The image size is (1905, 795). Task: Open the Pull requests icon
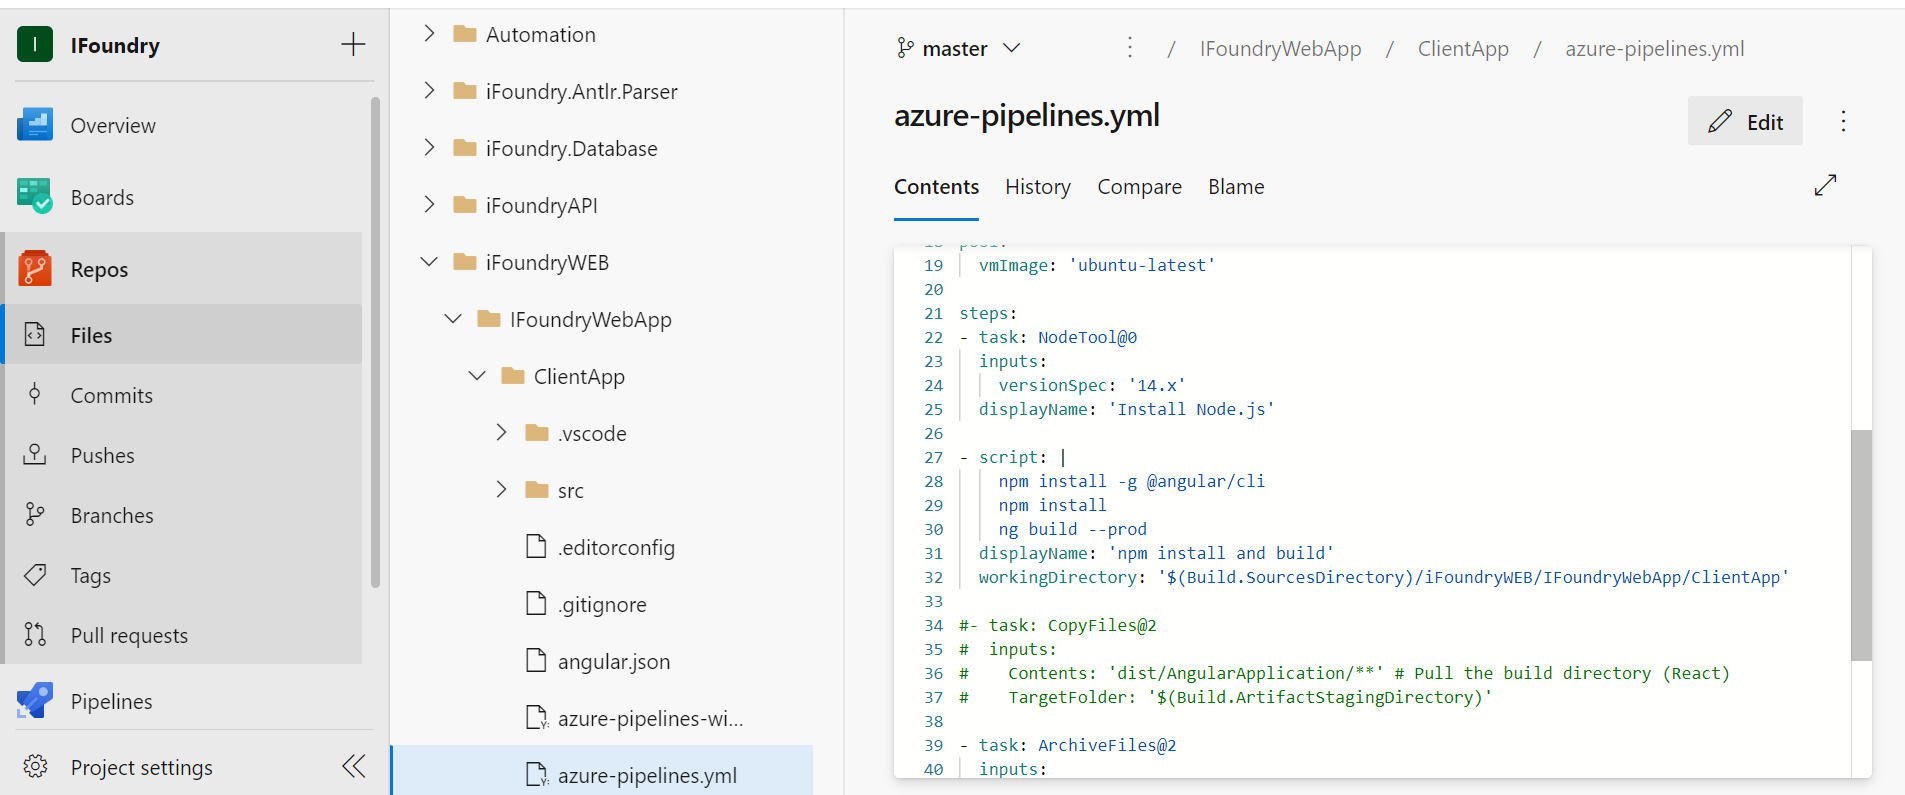[x=35, y=635]
